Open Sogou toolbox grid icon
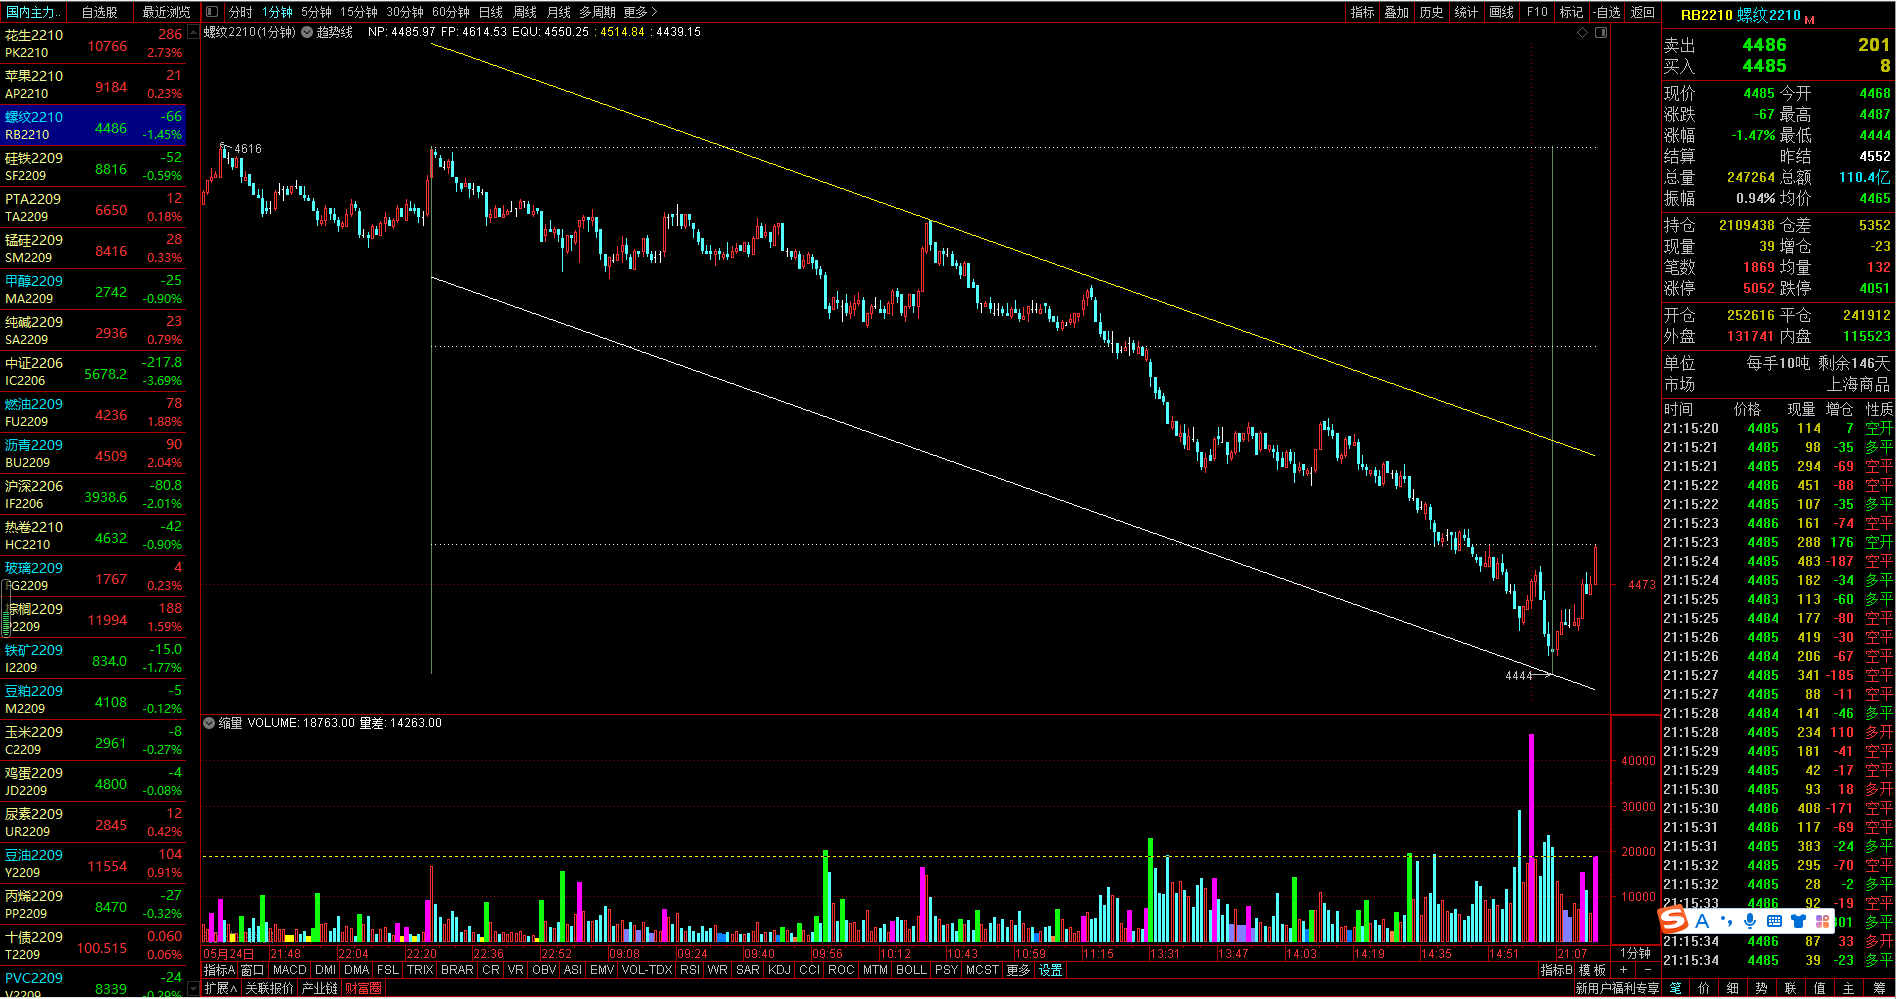The height and width of the screenshot is (999, 1897). (1822, 921)
